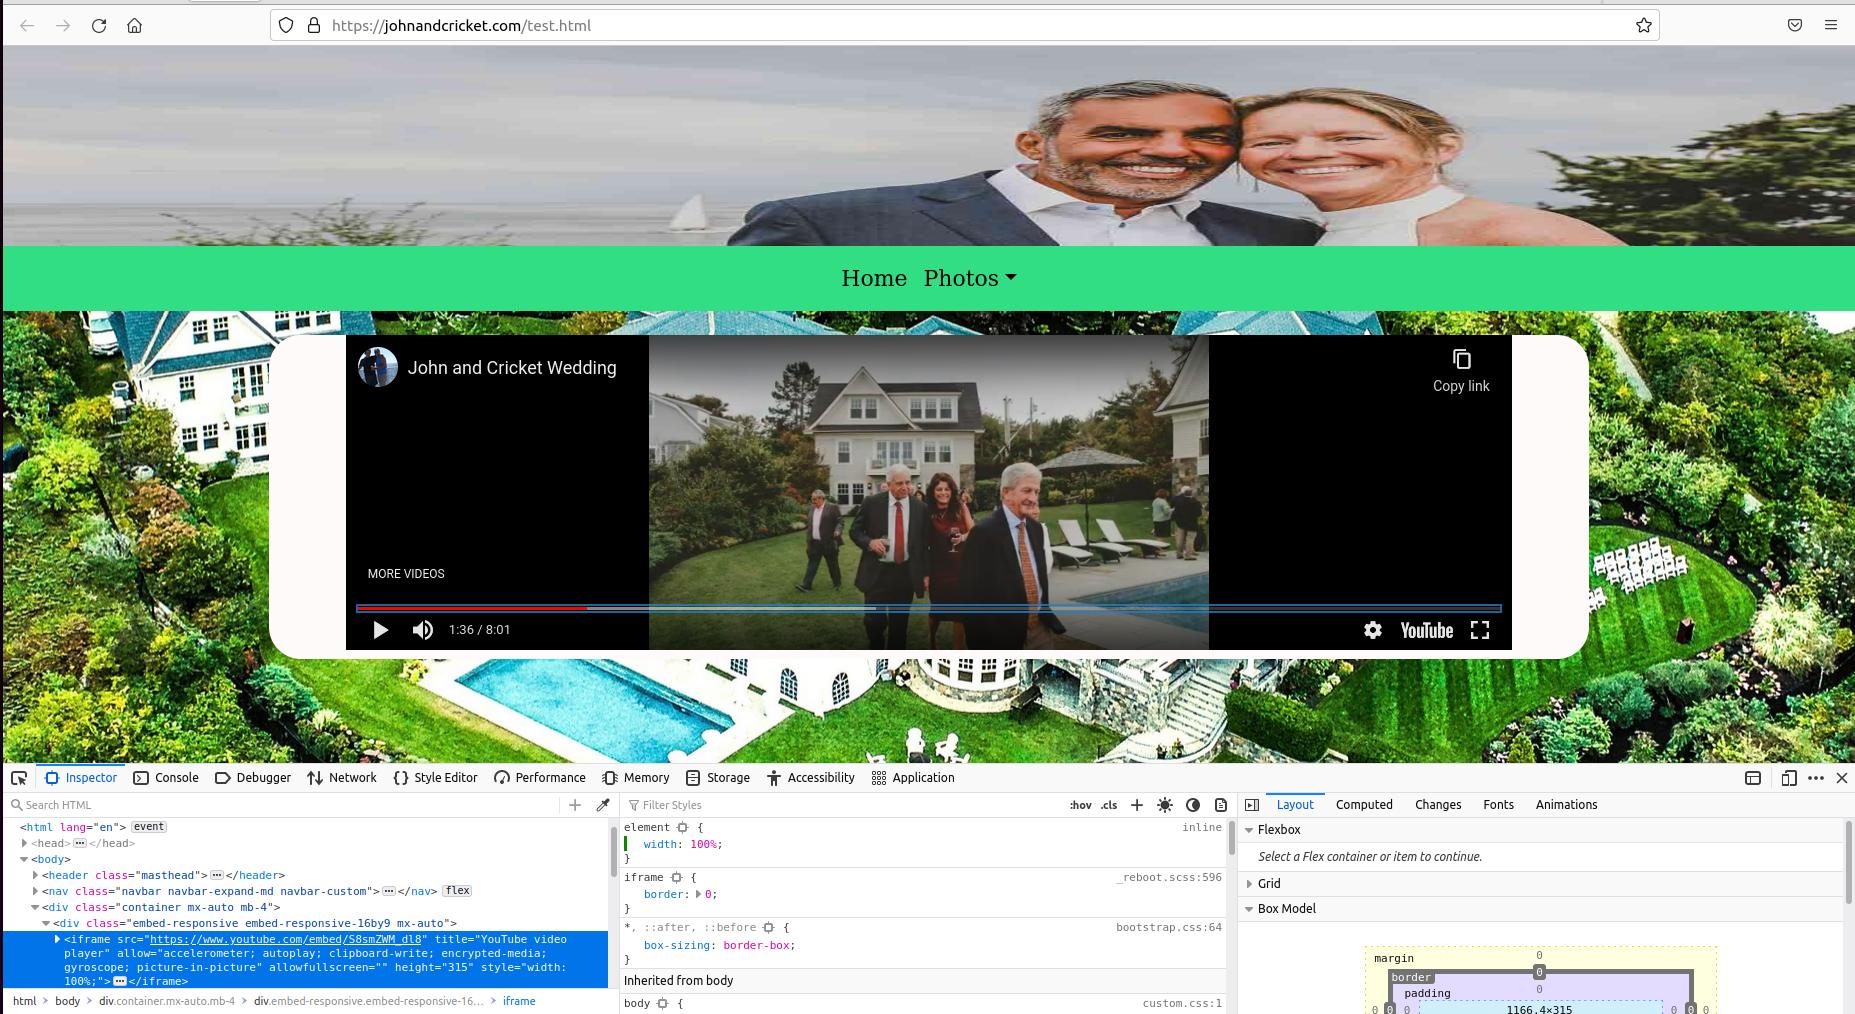Toggle the .cls classes panel
1855x1014 pixels.
[1109, 805]
